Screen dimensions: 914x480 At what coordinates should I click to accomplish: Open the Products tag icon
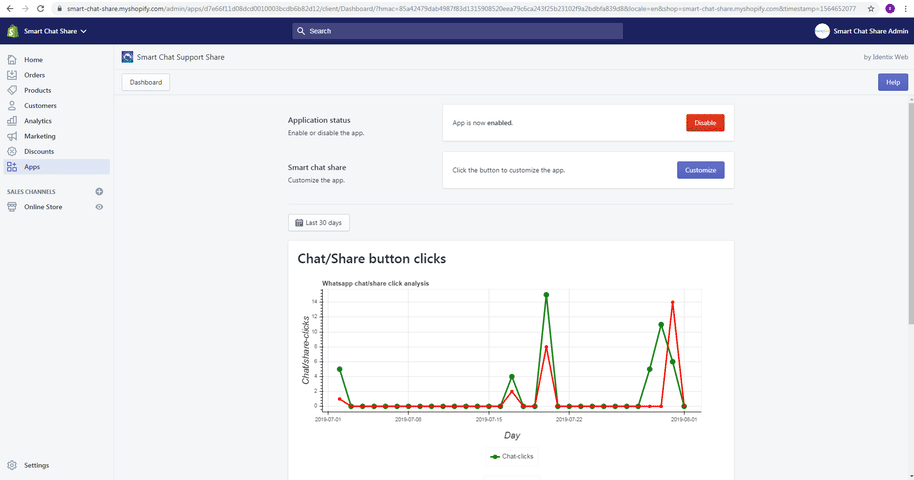coord(12,90)
